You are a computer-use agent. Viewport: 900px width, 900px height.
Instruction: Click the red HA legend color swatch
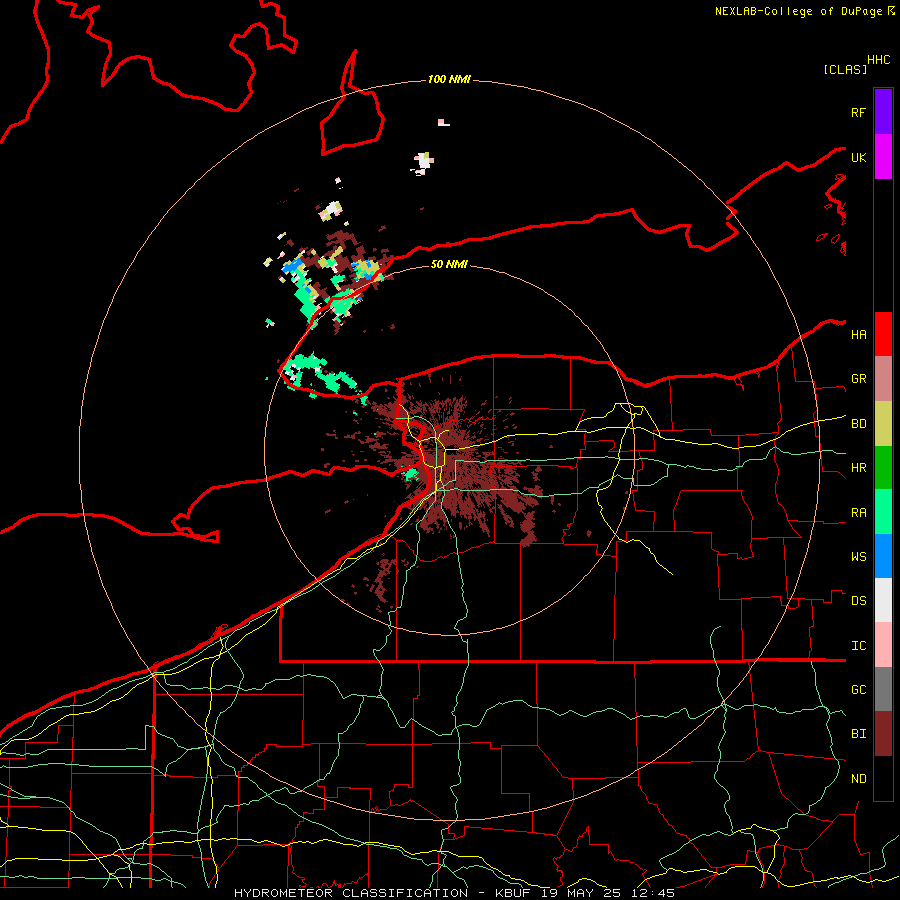tap(883, 334)
